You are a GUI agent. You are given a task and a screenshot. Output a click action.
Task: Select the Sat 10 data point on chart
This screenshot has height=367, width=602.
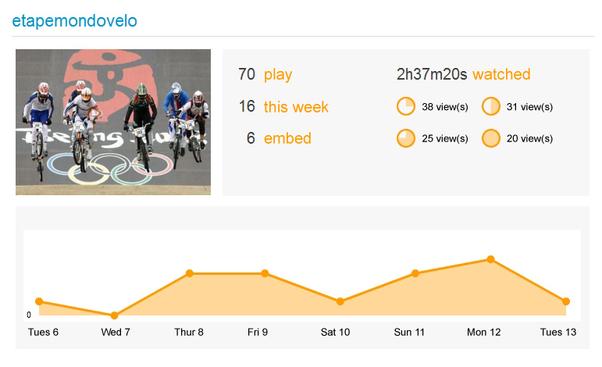pyautogui.click(x=340, y=301)
